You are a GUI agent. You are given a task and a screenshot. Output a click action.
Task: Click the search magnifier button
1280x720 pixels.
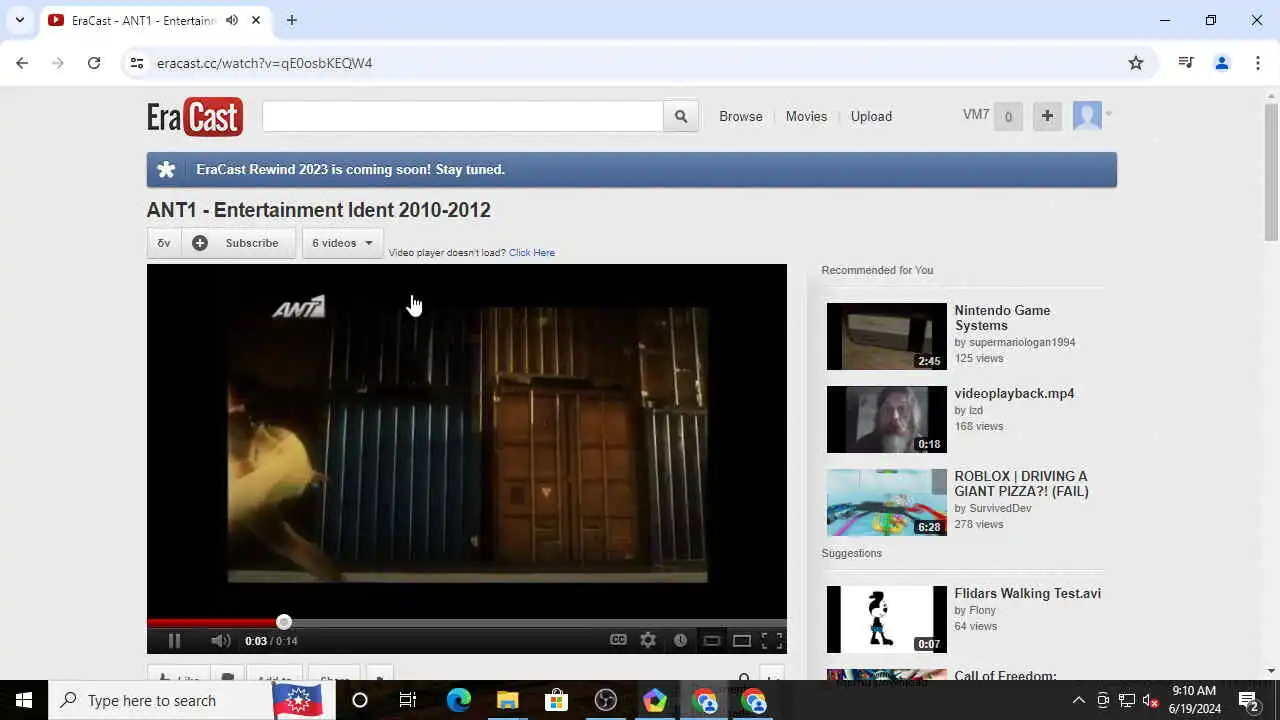tap(681, 116)
